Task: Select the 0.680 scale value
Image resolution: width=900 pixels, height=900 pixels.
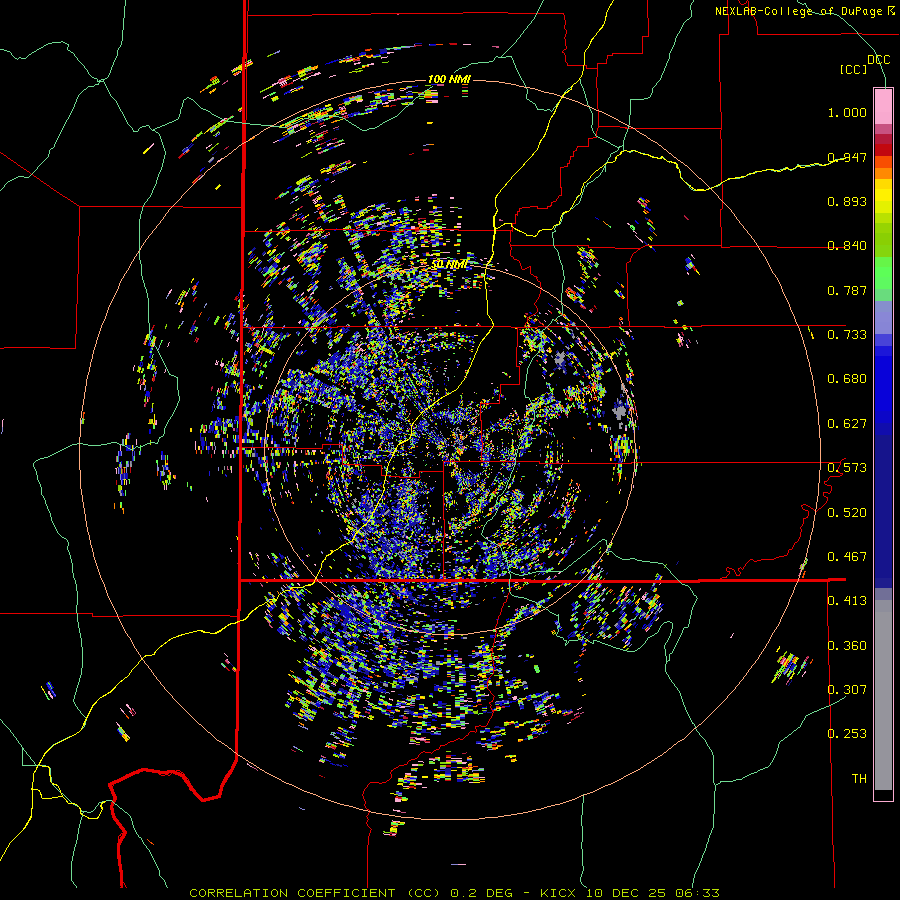Action: click(x=847, y=379)
